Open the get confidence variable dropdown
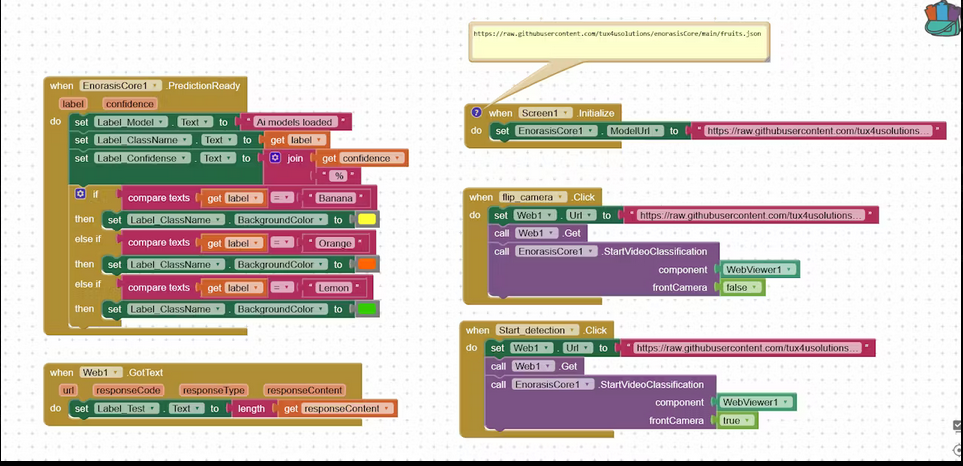963x466 pixels. 372,158
